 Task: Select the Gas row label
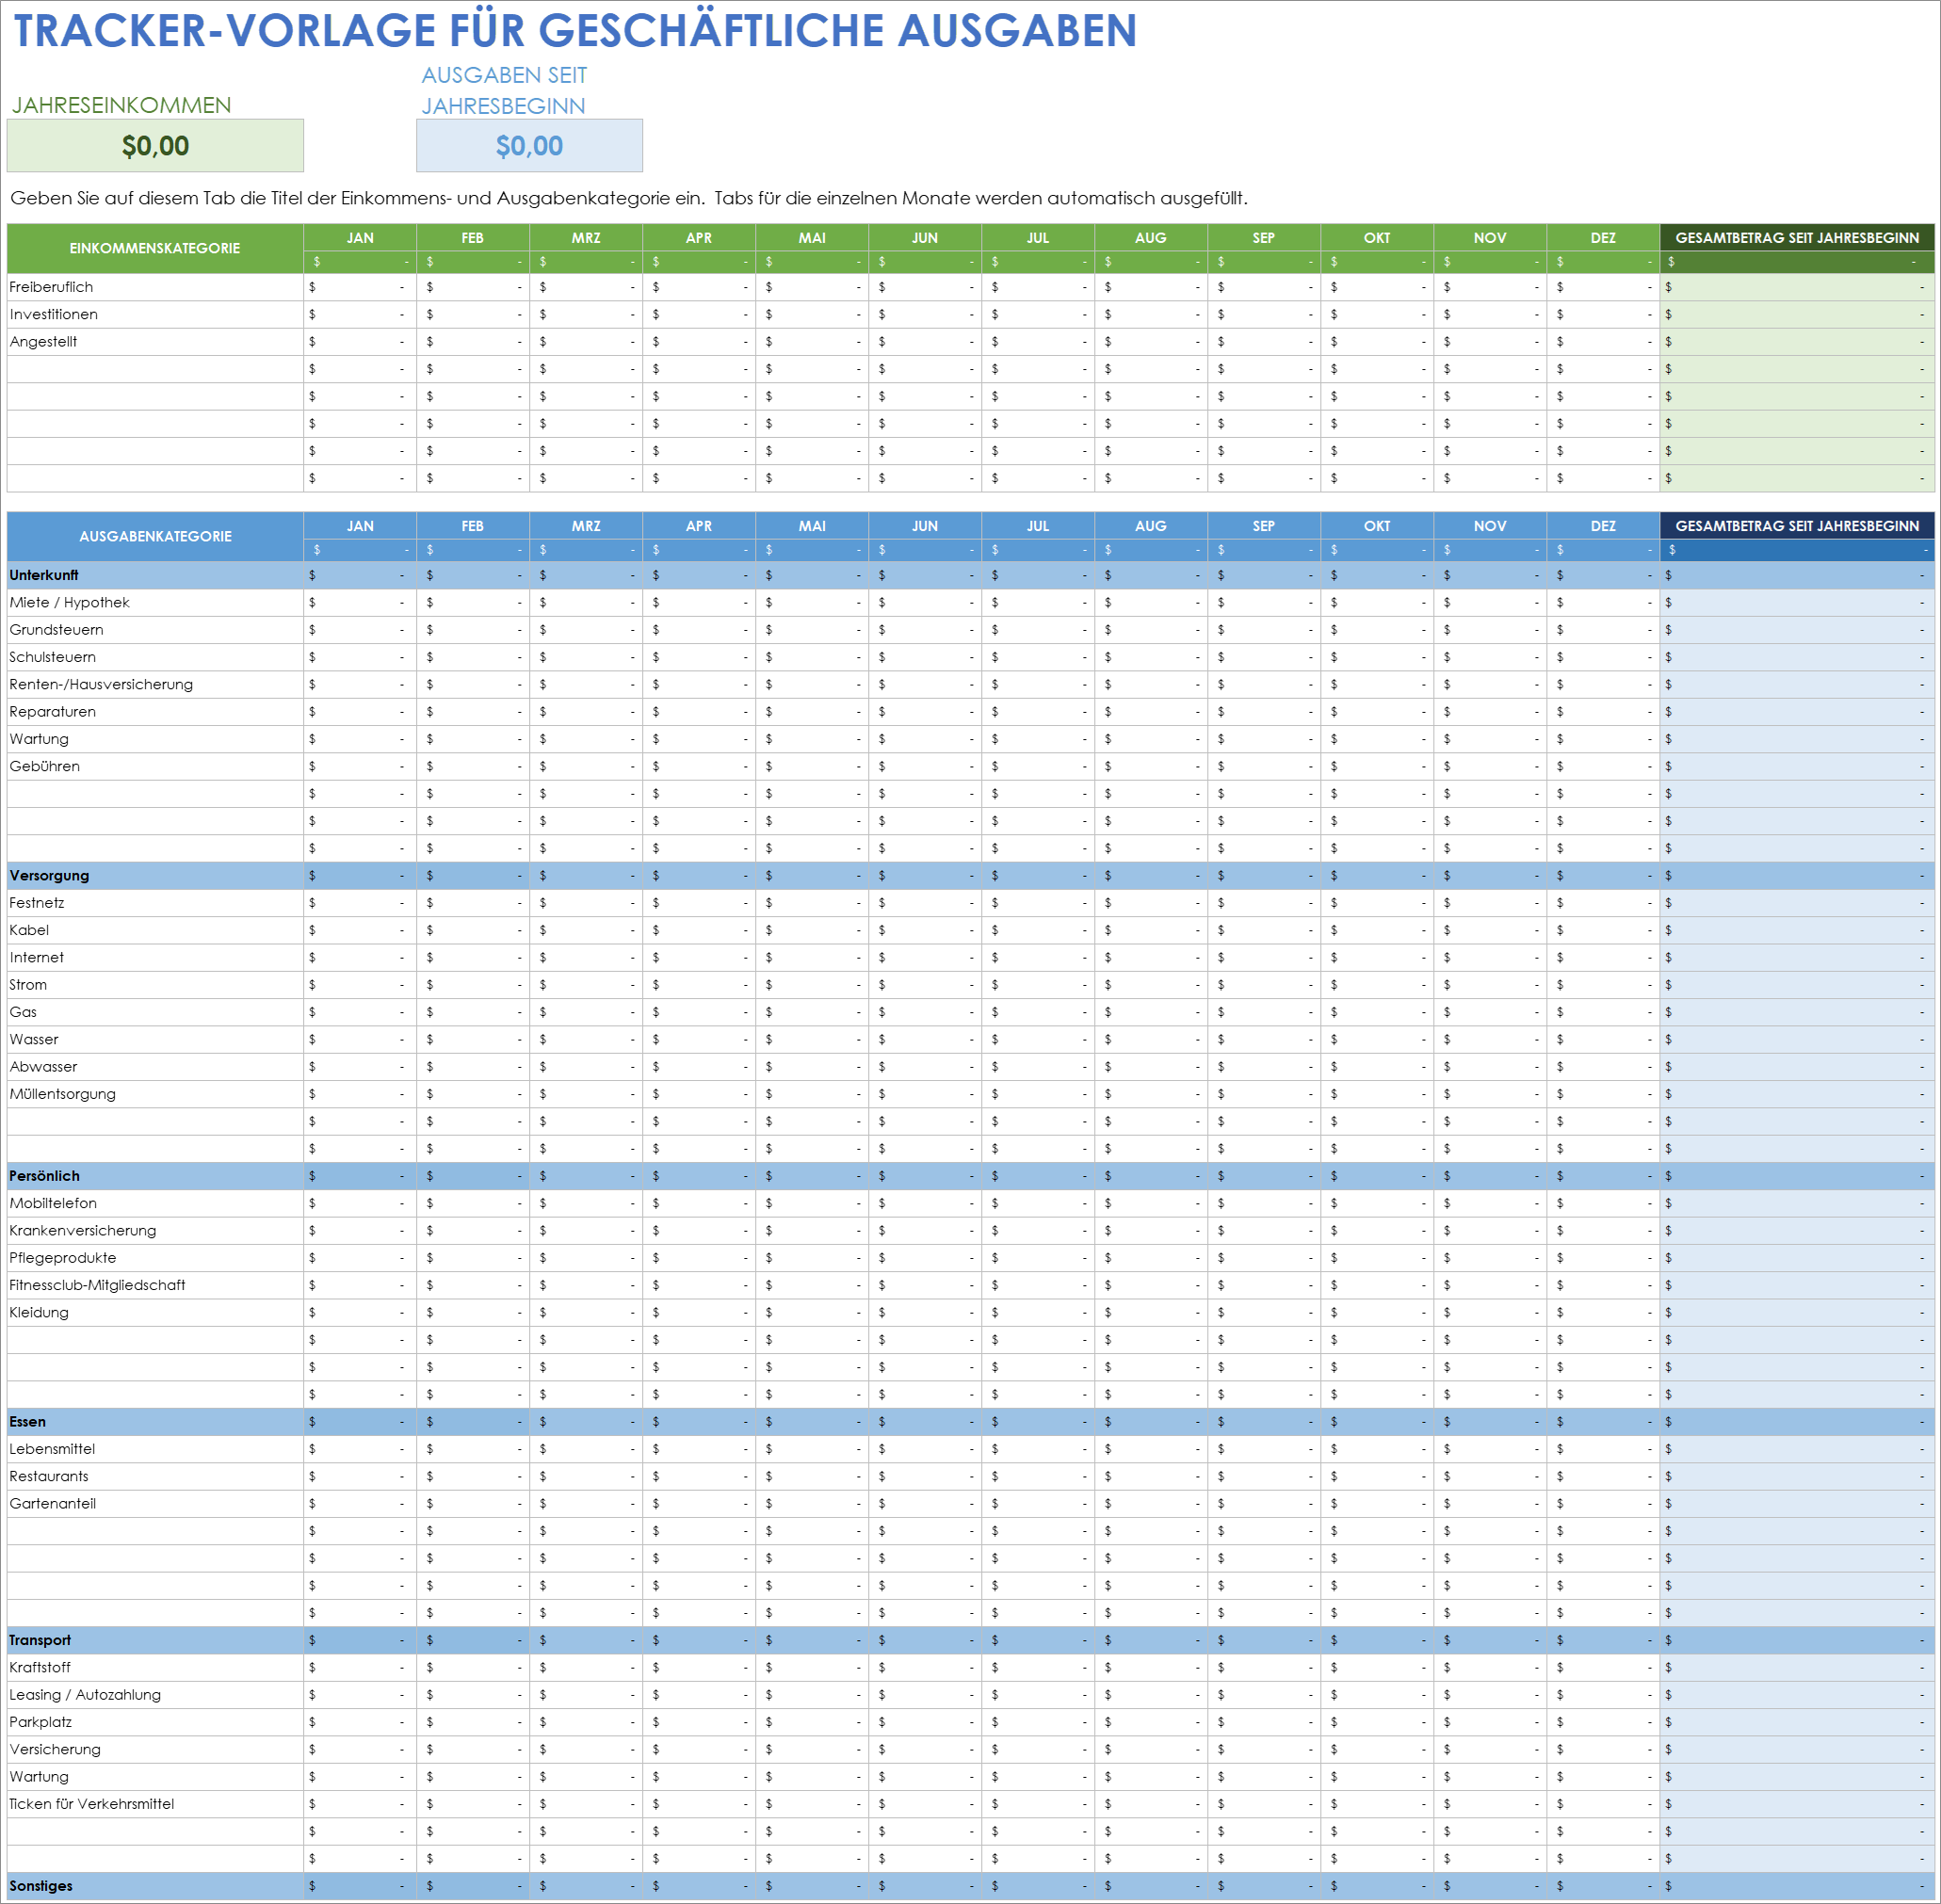tap(155, 1012)
